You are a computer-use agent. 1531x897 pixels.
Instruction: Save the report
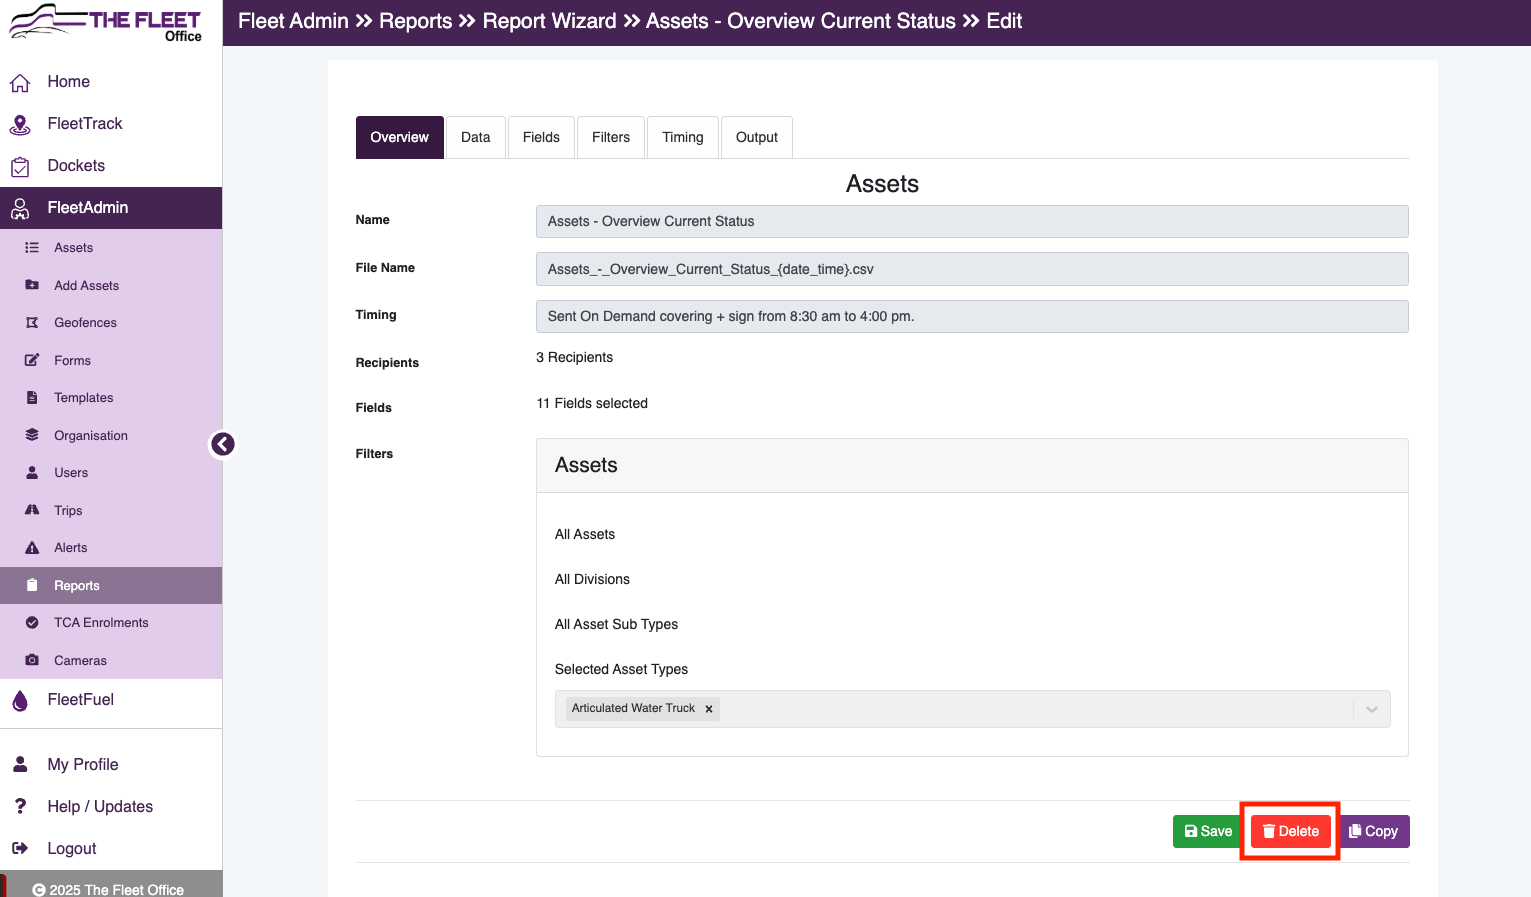click(1208, 831)
